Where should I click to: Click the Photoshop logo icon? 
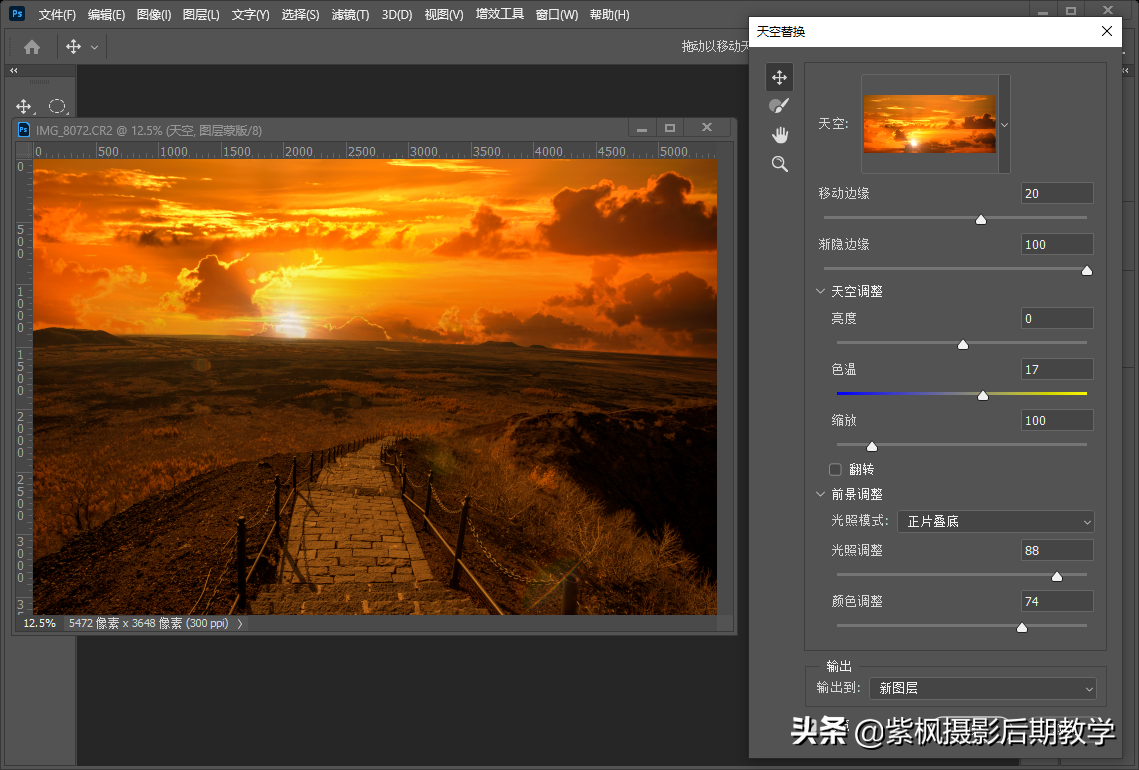17,14
